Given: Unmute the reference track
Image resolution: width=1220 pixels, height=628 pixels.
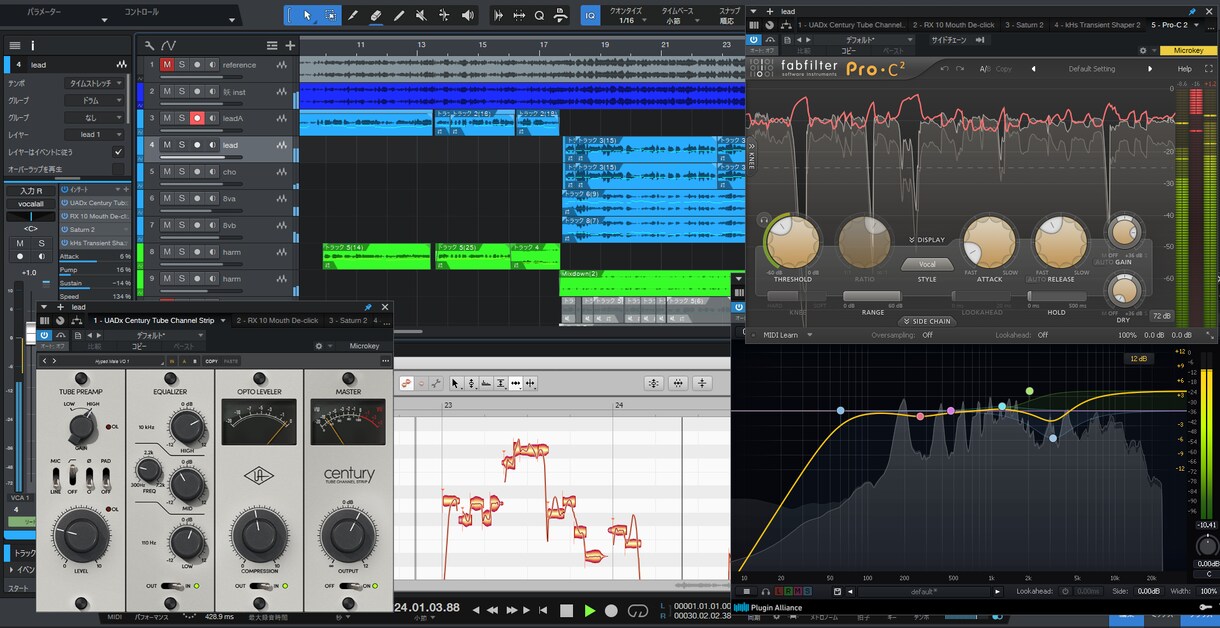Looking at the screenshot, I should pos(167,64).
